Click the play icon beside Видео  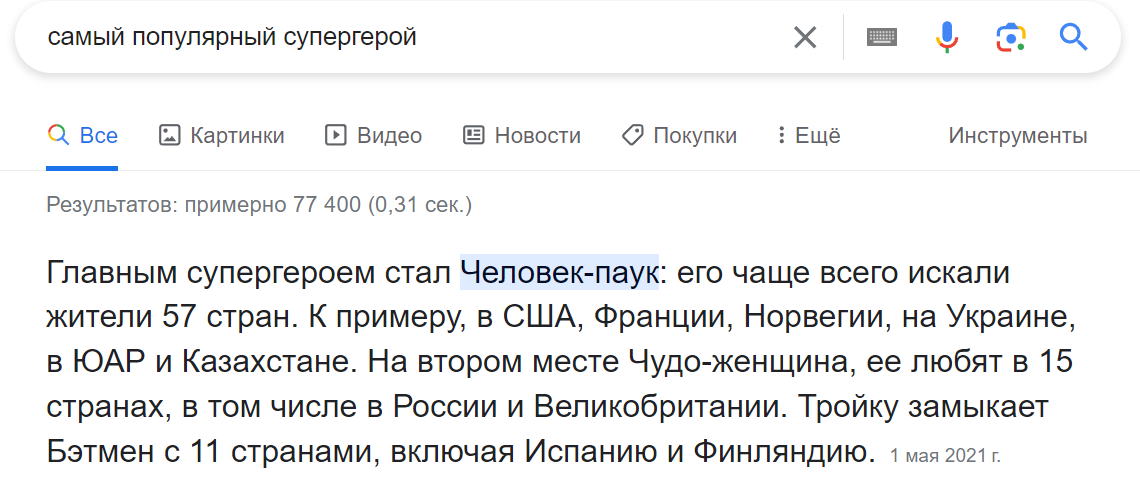pos(335,135)
